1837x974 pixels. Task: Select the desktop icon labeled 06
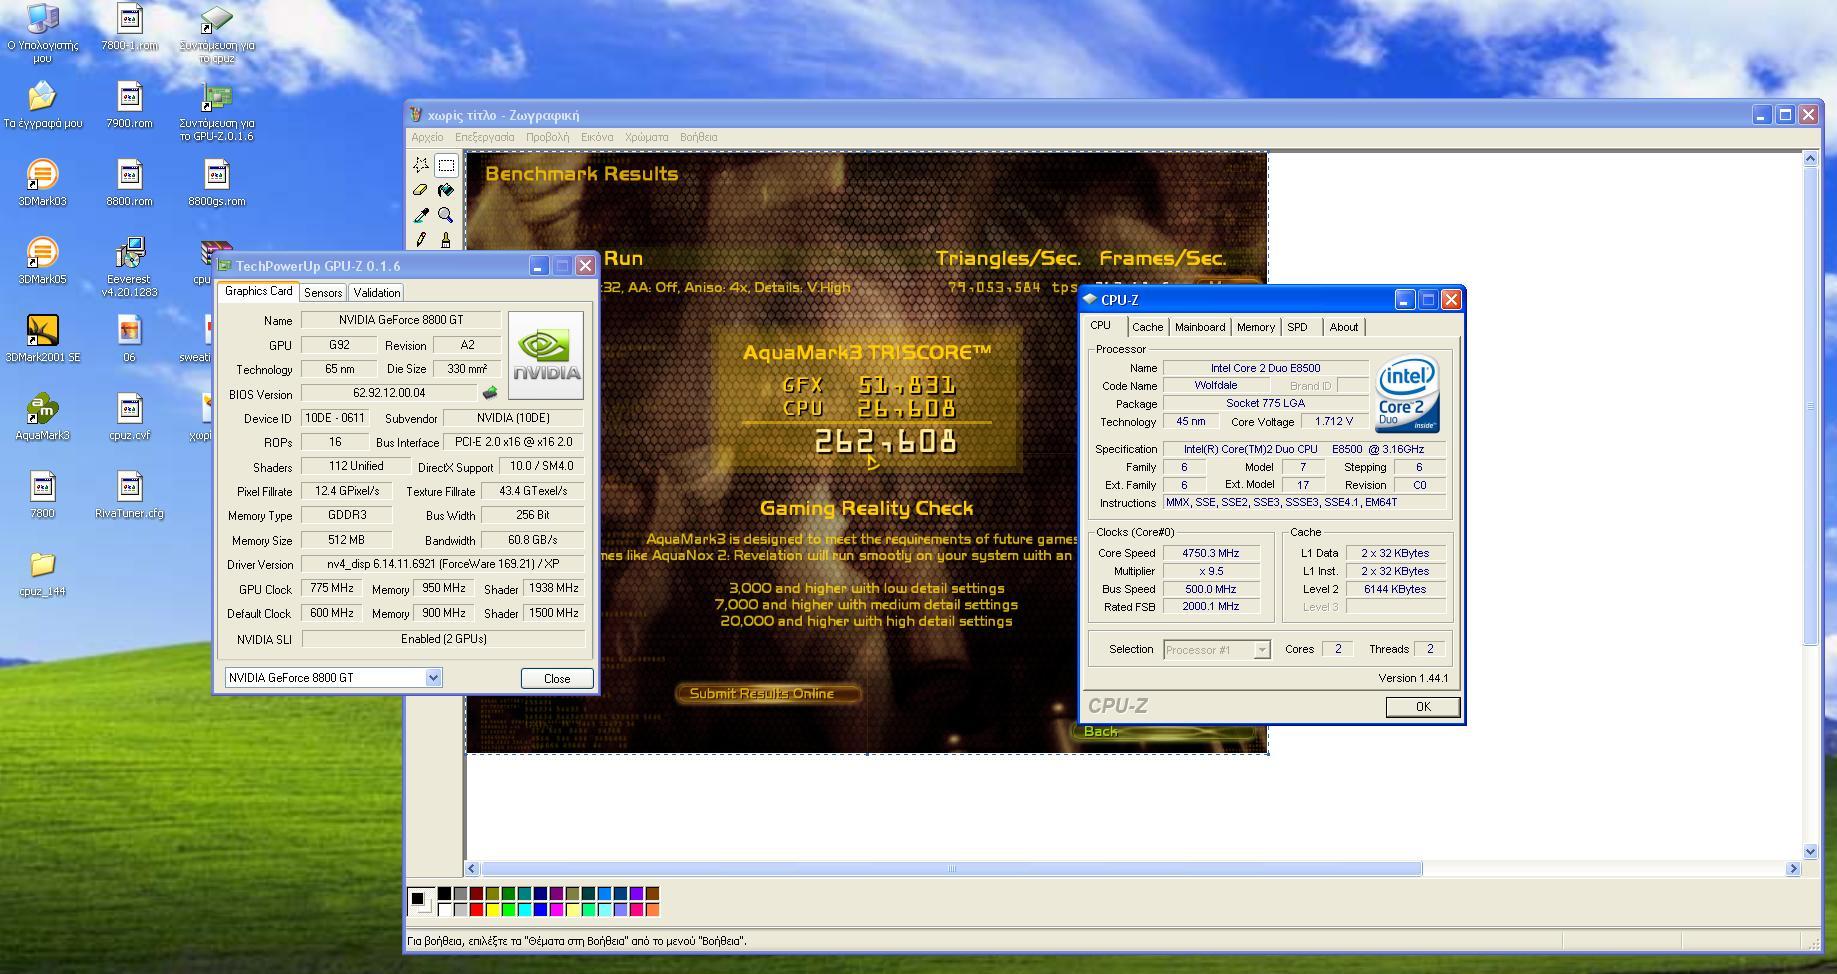pyautogui.click(x=130, y=339)
